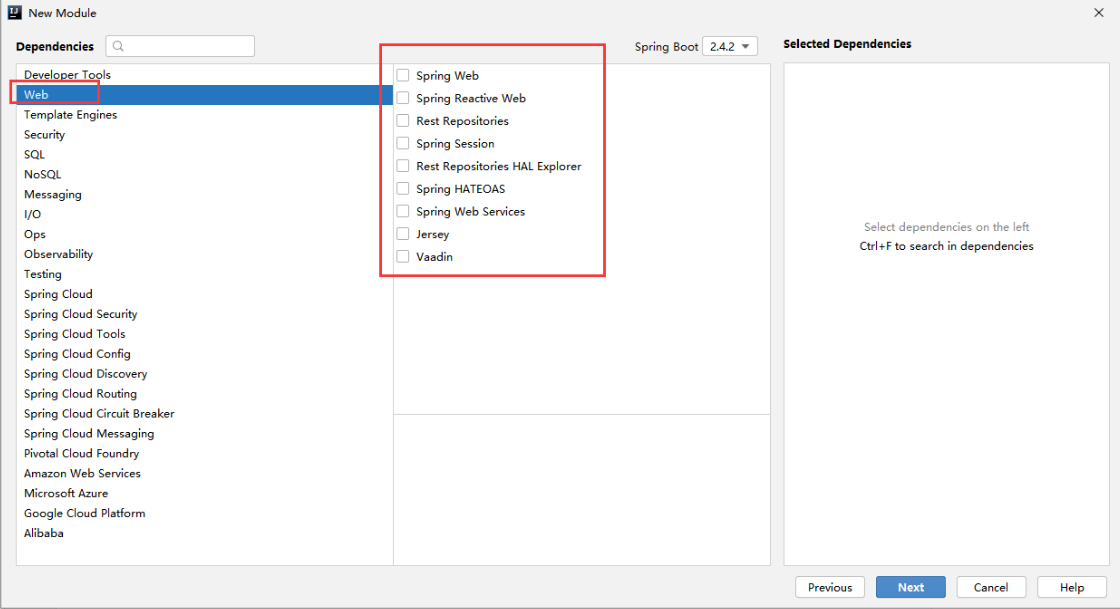Go back with the Previous button
Image resolution: width=1120 pixels, height=609 pixels.
tap(830, 588)
